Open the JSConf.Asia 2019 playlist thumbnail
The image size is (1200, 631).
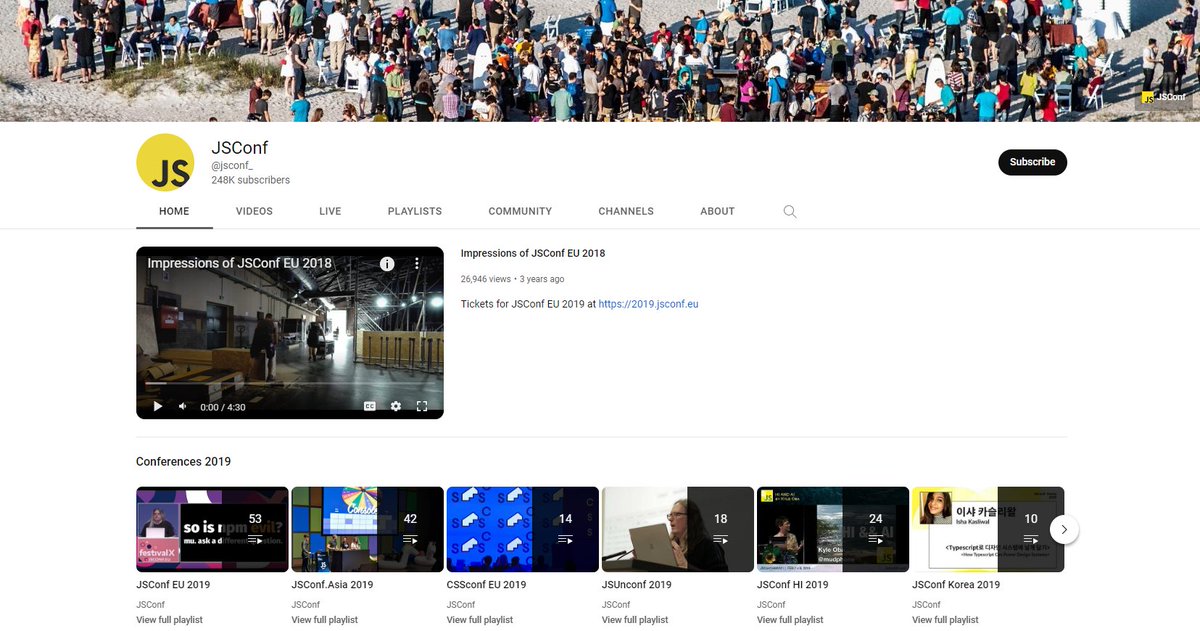click(367, 528)
